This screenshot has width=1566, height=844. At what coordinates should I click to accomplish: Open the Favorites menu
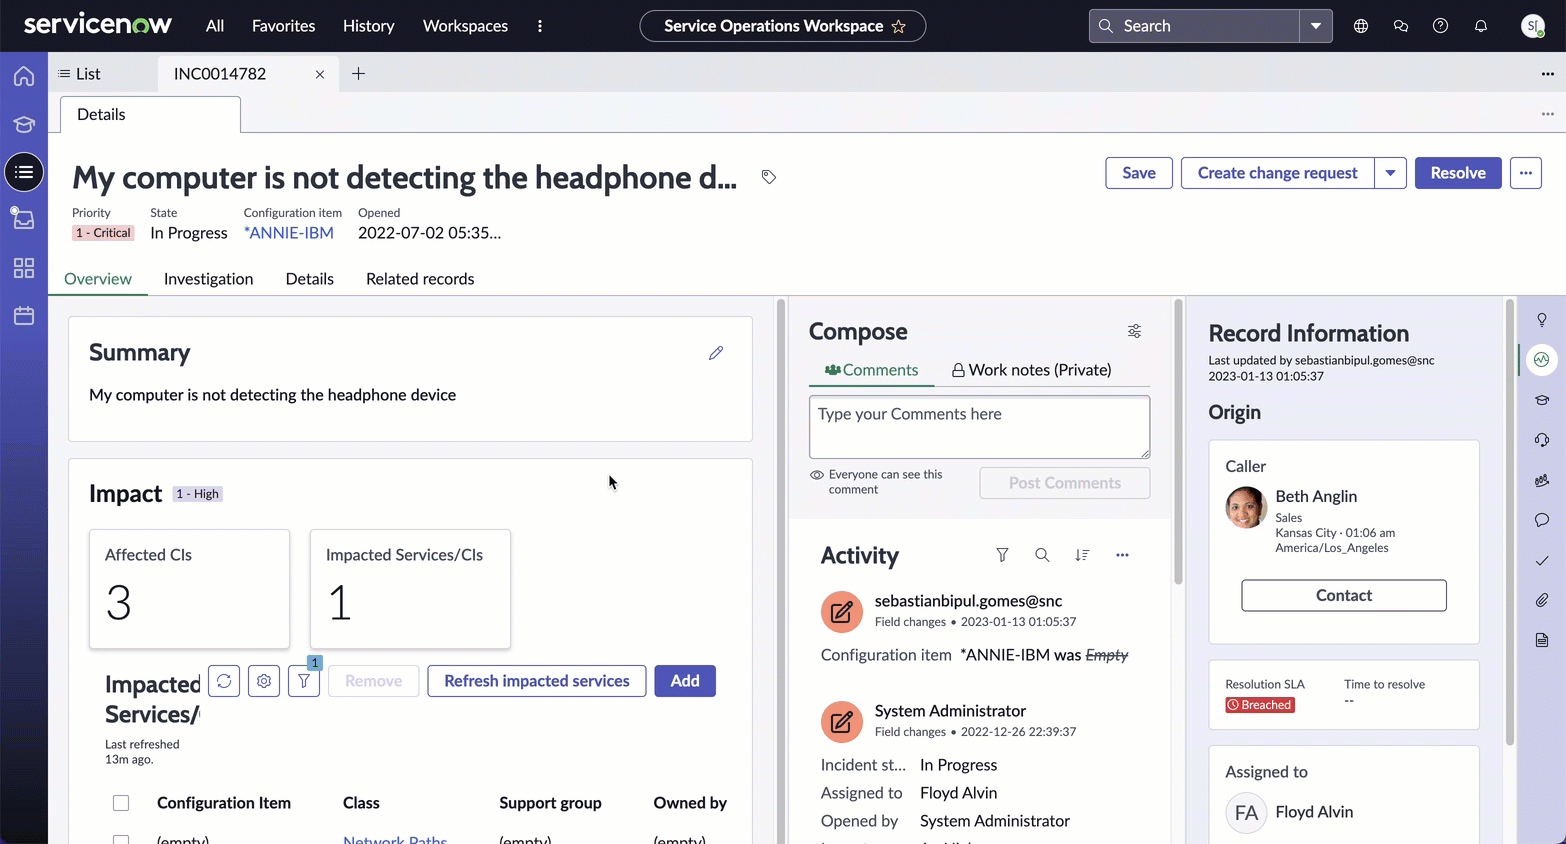coord(283,26)
